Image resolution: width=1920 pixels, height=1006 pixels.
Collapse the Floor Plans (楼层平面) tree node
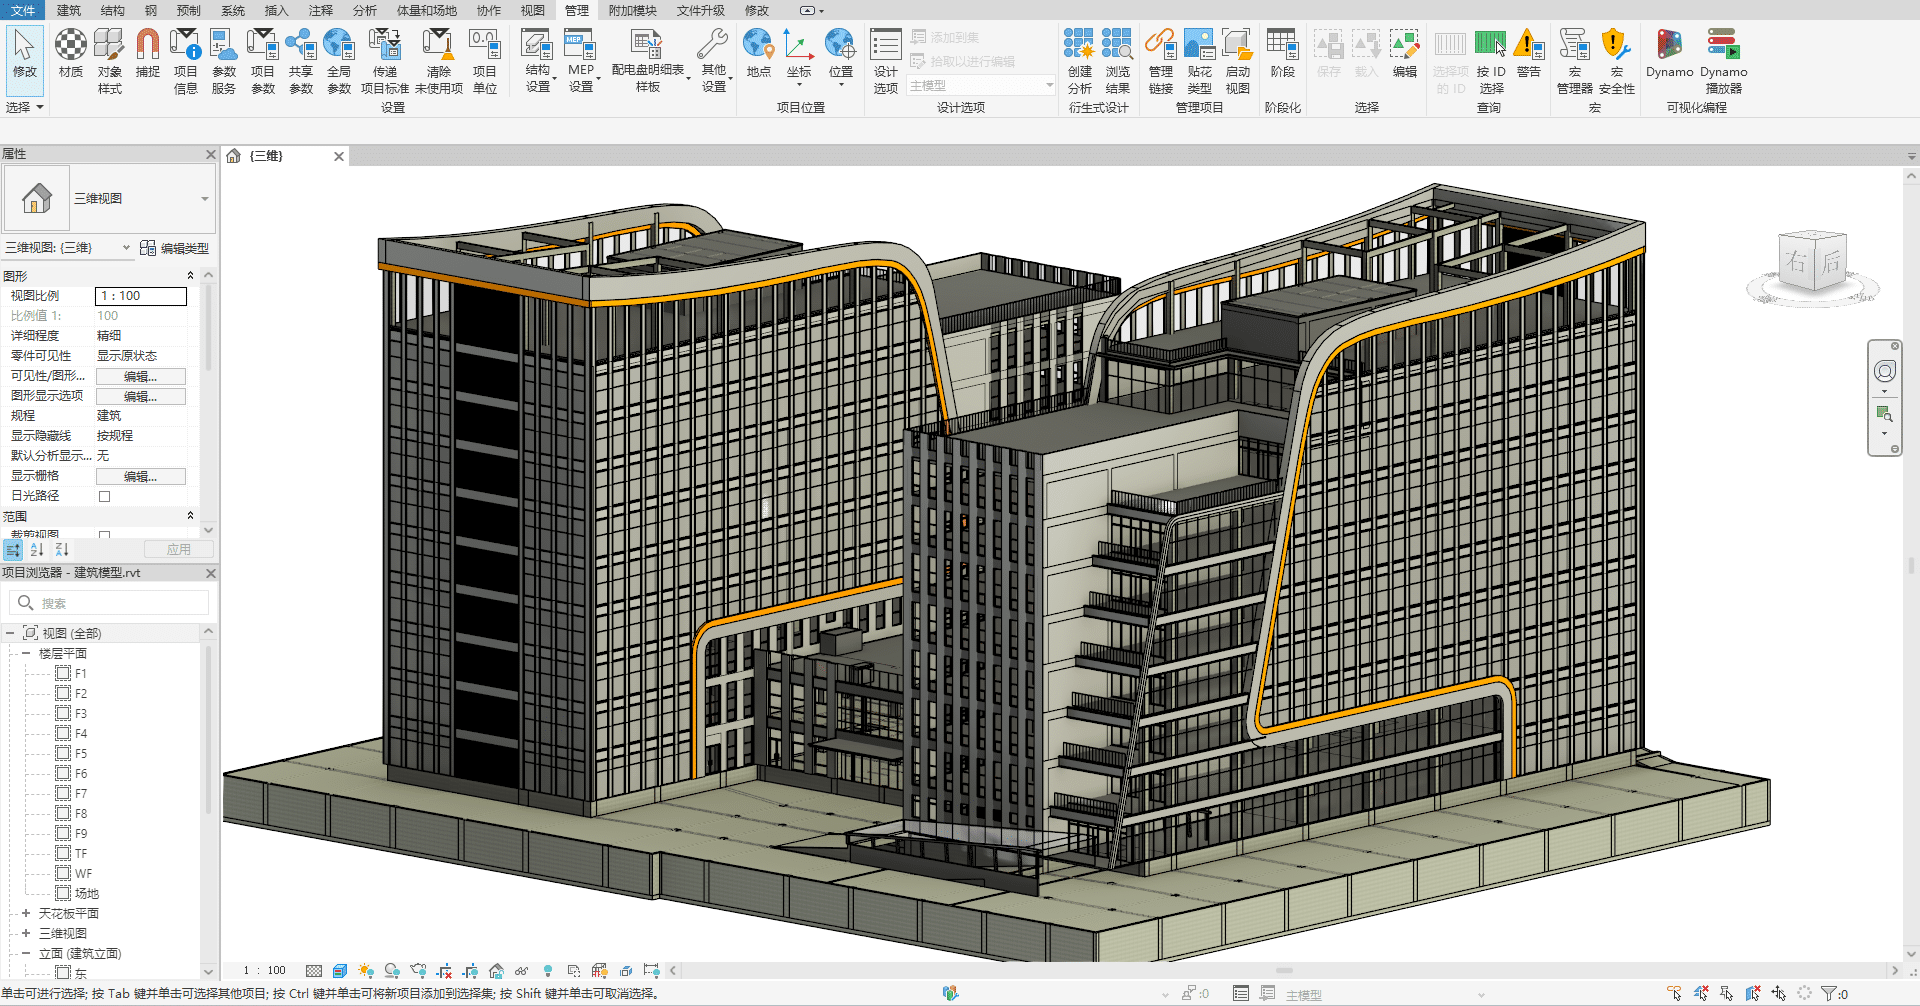click(26, 653)
